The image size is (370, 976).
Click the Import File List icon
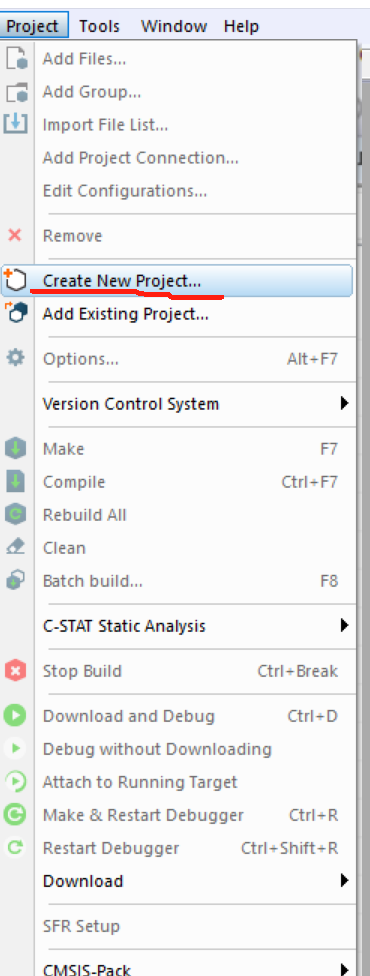(x=16, y=124)
